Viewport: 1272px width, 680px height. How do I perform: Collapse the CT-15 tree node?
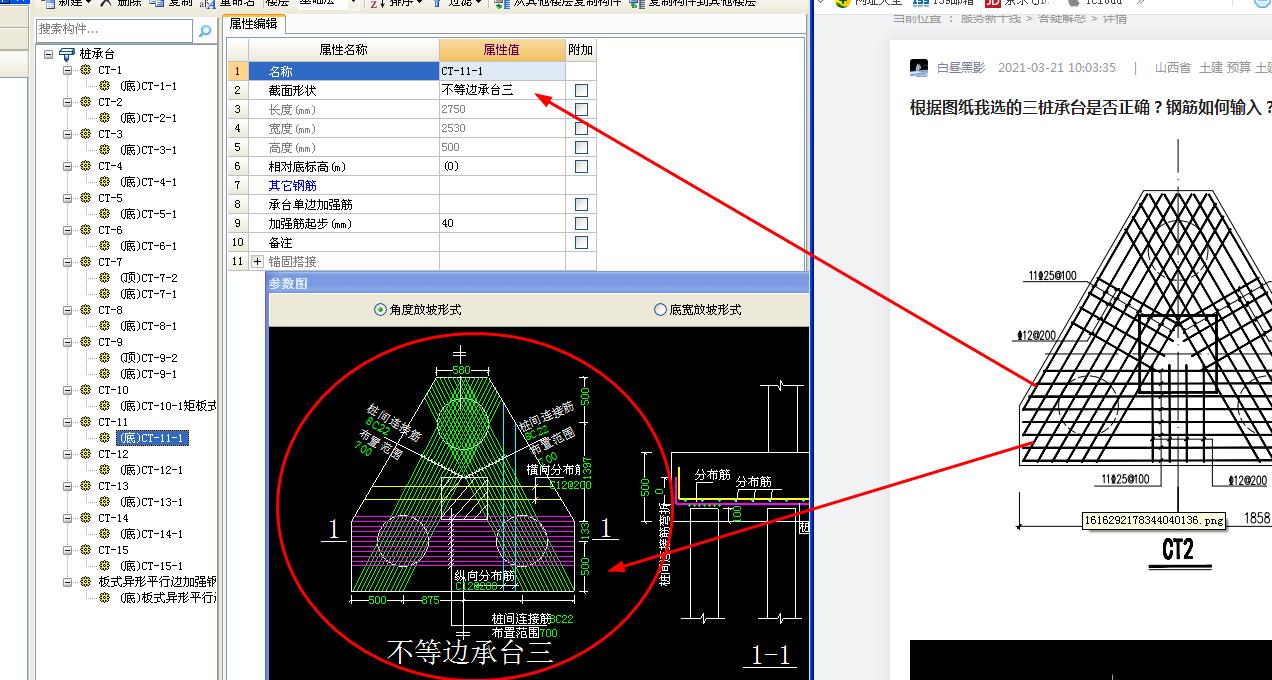pyautogui.click(x=69, y=550)
